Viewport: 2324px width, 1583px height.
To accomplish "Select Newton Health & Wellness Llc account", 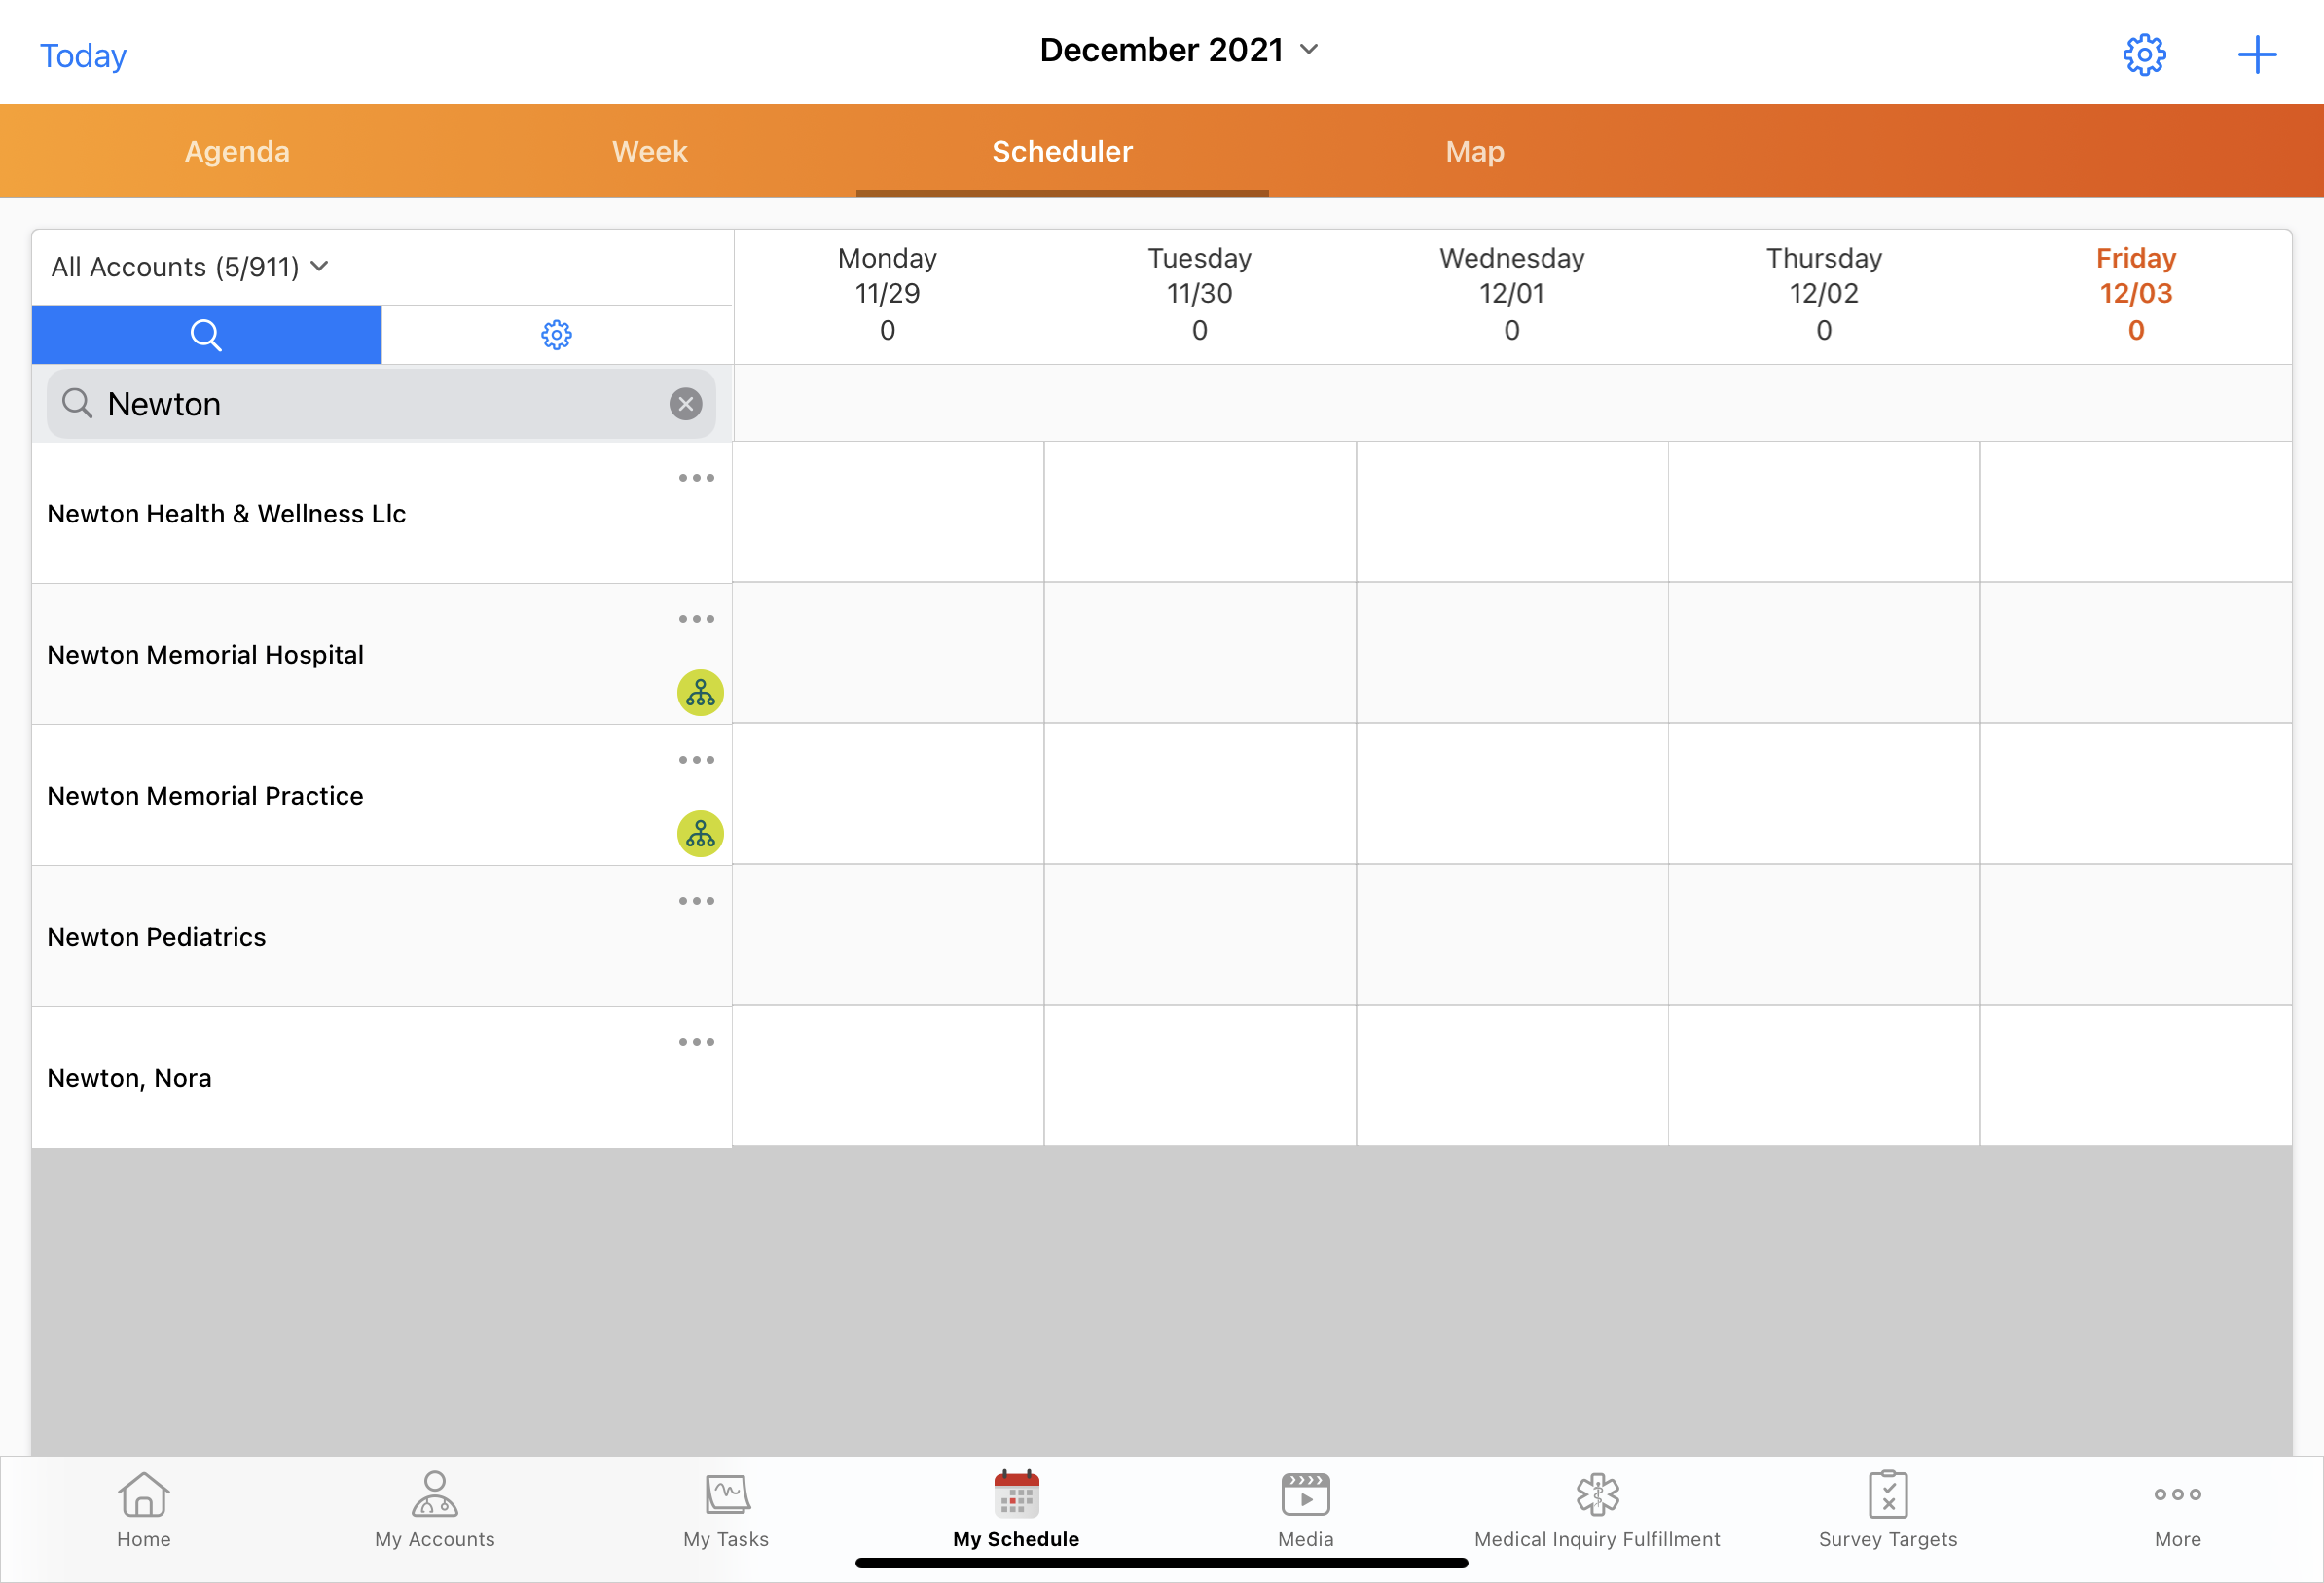I will click(x=227, y=514).
